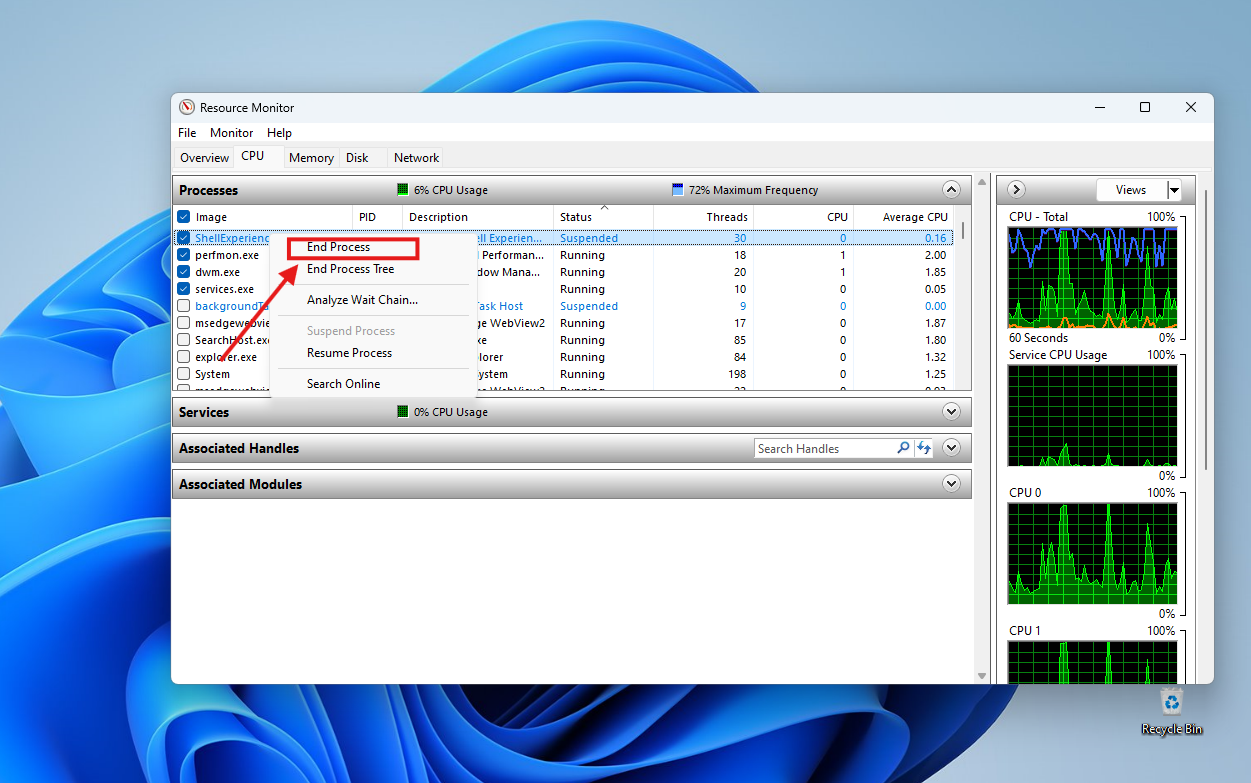
Task: Uncheck the ShellExperienceHost process checkbox
Action: (184, 238)
